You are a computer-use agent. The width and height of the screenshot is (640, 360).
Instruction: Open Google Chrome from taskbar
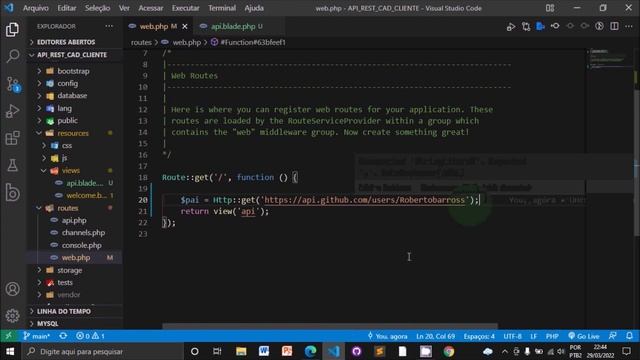pos(449,351)
